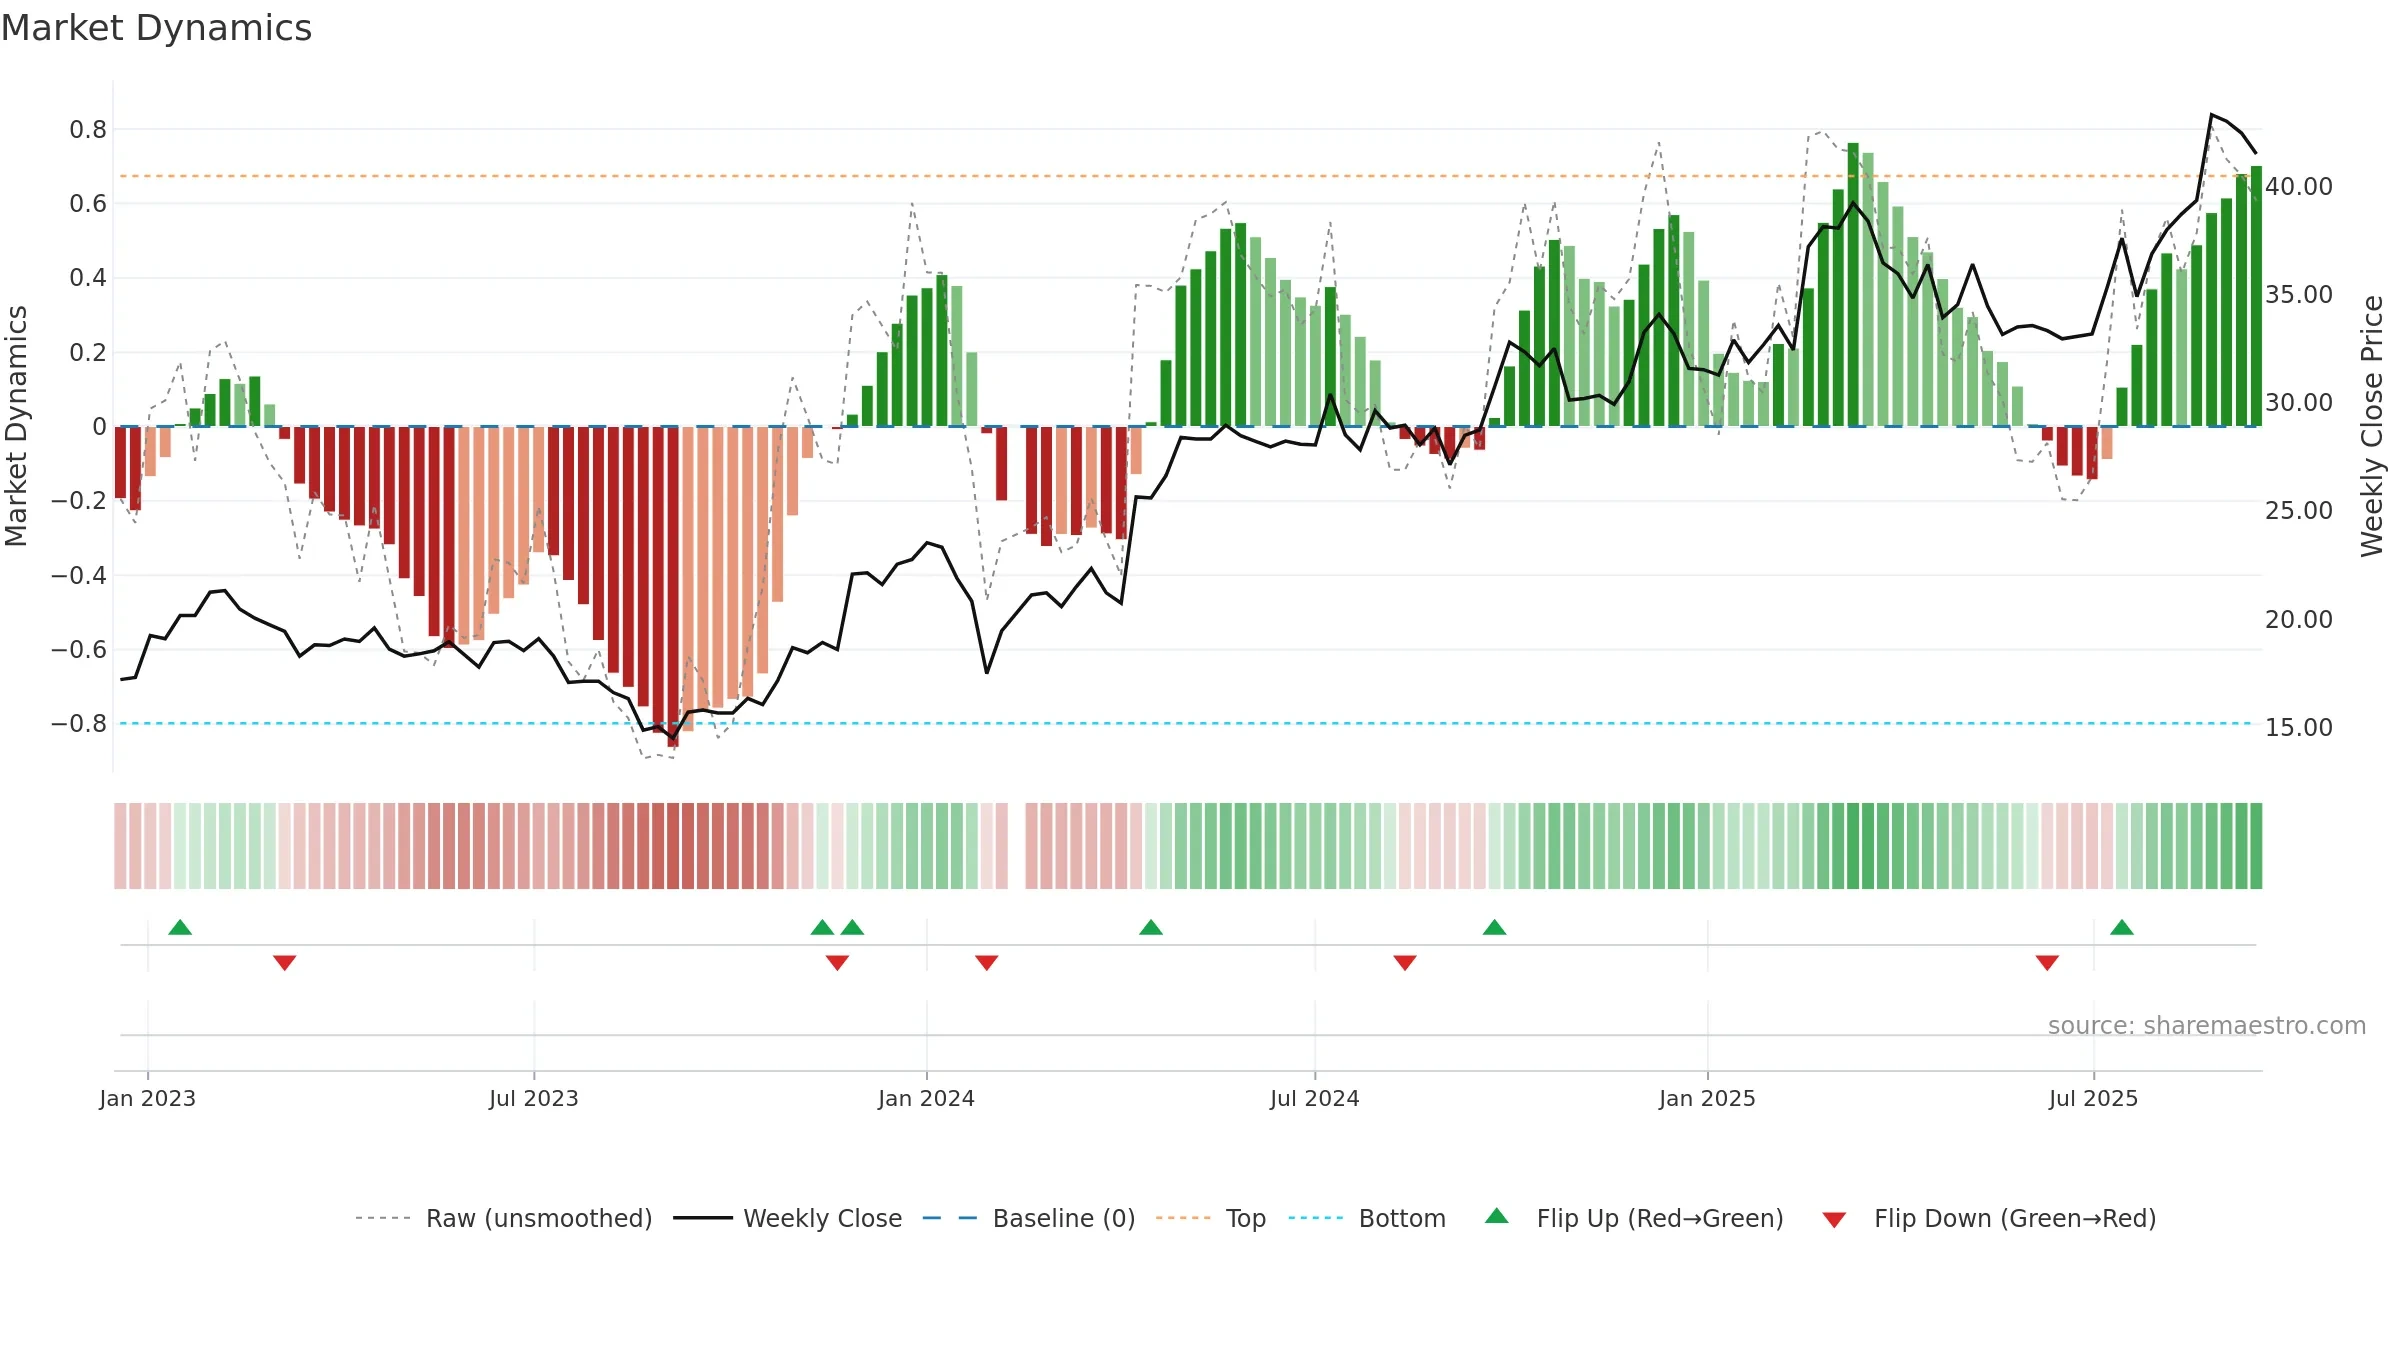Click the −0.8 left-axis tick label
Screen dimensions: 2400x1350
point(79,723)
